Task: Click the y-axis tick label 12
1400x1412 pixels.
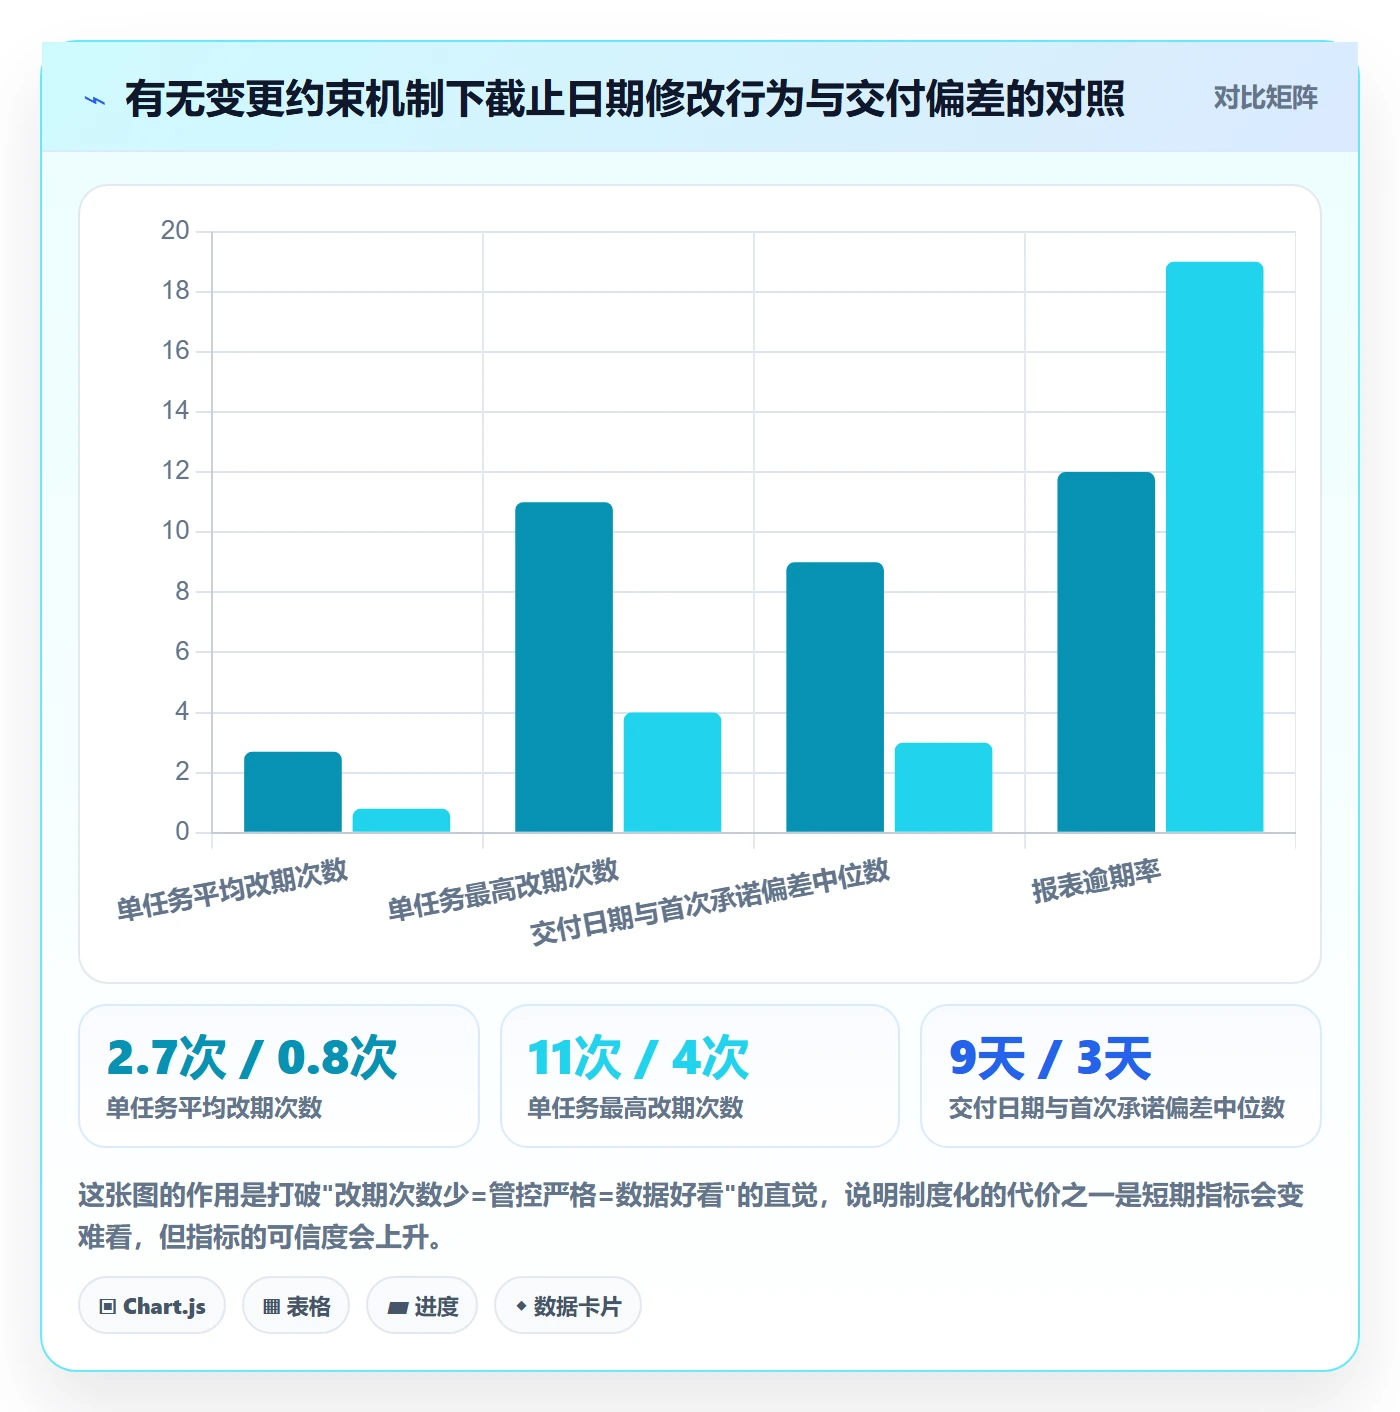Action: point(175,471)
